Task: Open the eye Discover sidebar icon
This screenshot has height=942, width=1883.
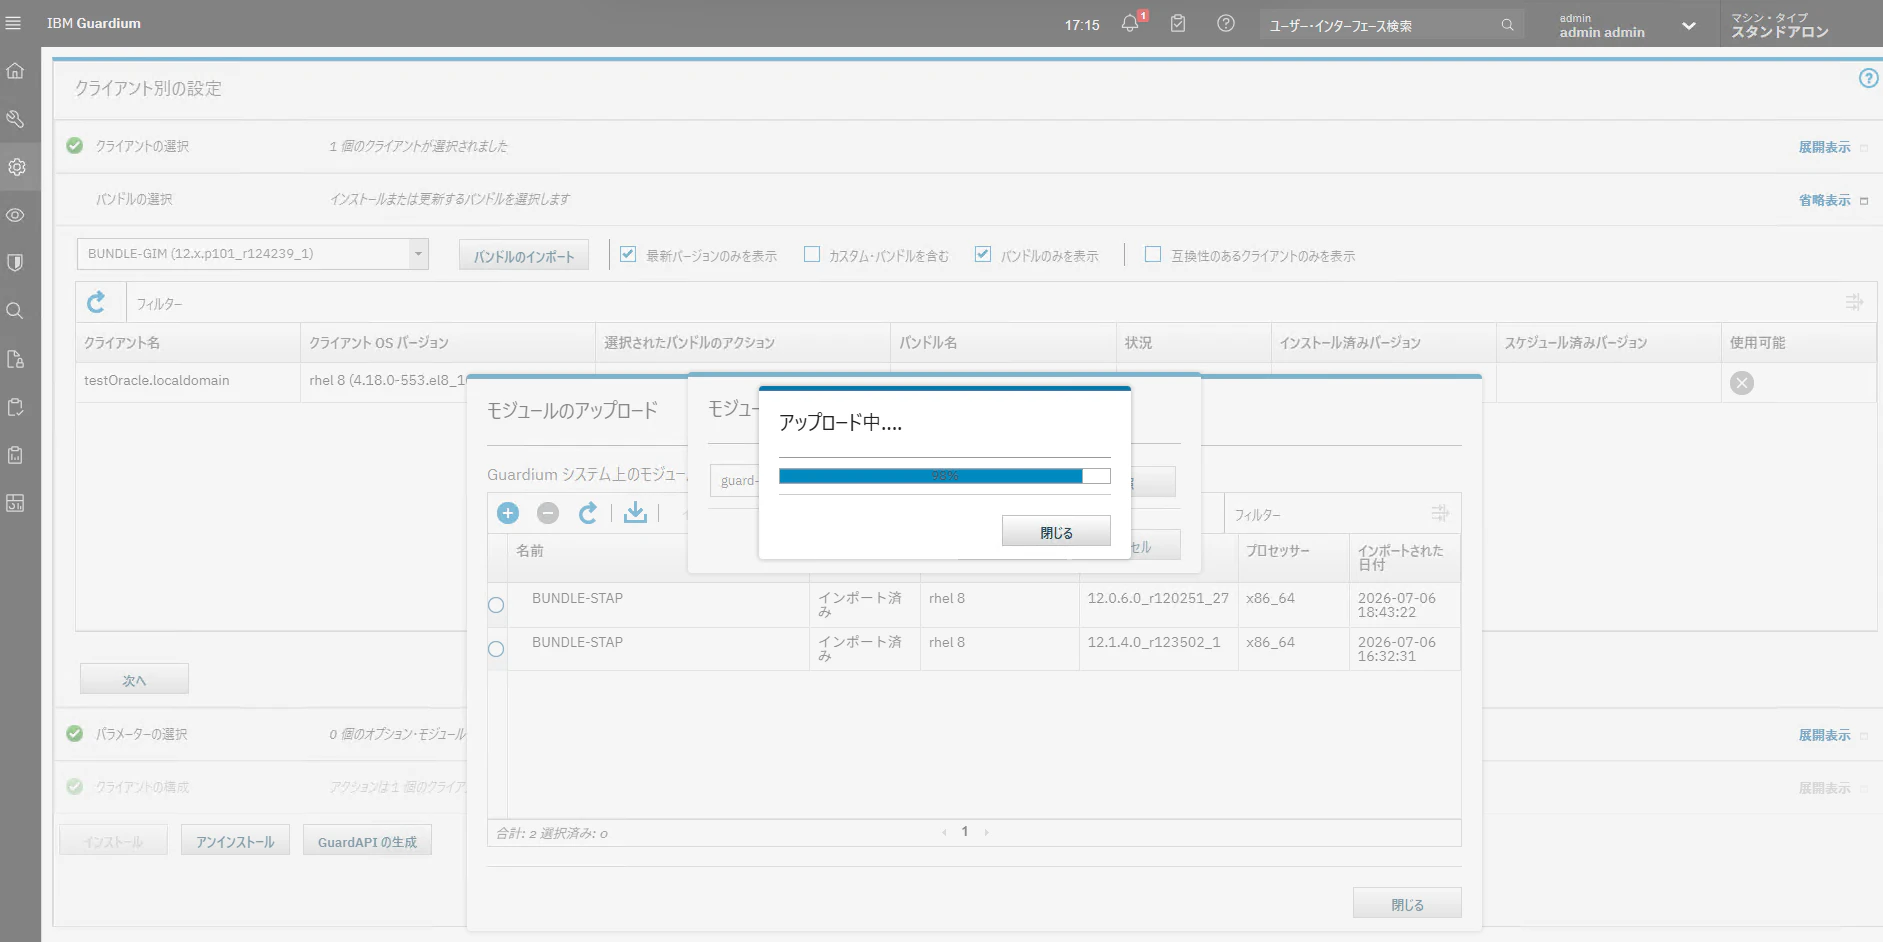Action: 15,215
